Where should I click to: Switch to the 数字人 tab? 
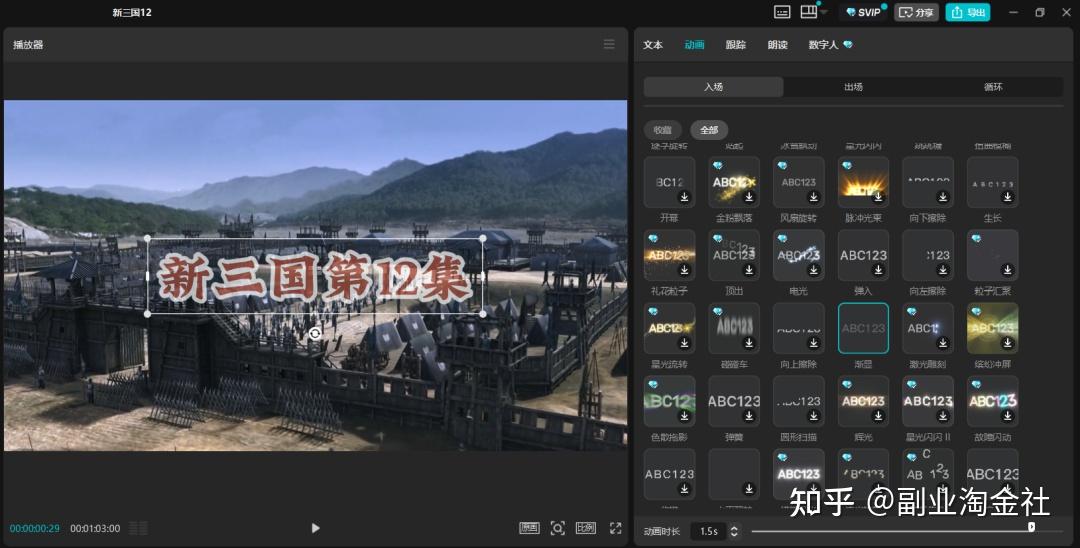click(x=829, y=45)
